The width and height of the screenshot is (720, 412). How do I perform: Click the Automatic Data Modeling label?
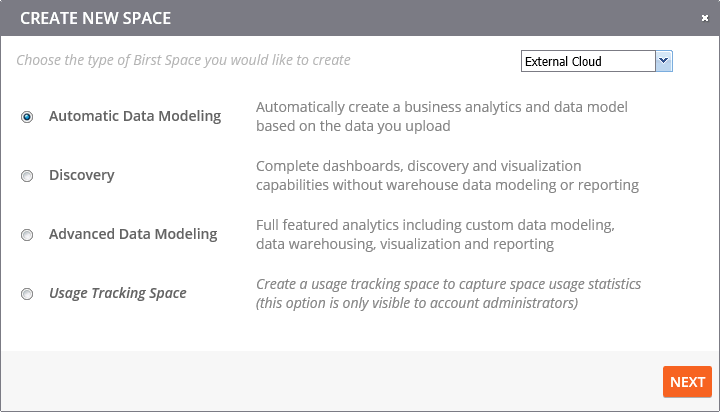coord(135,116)
